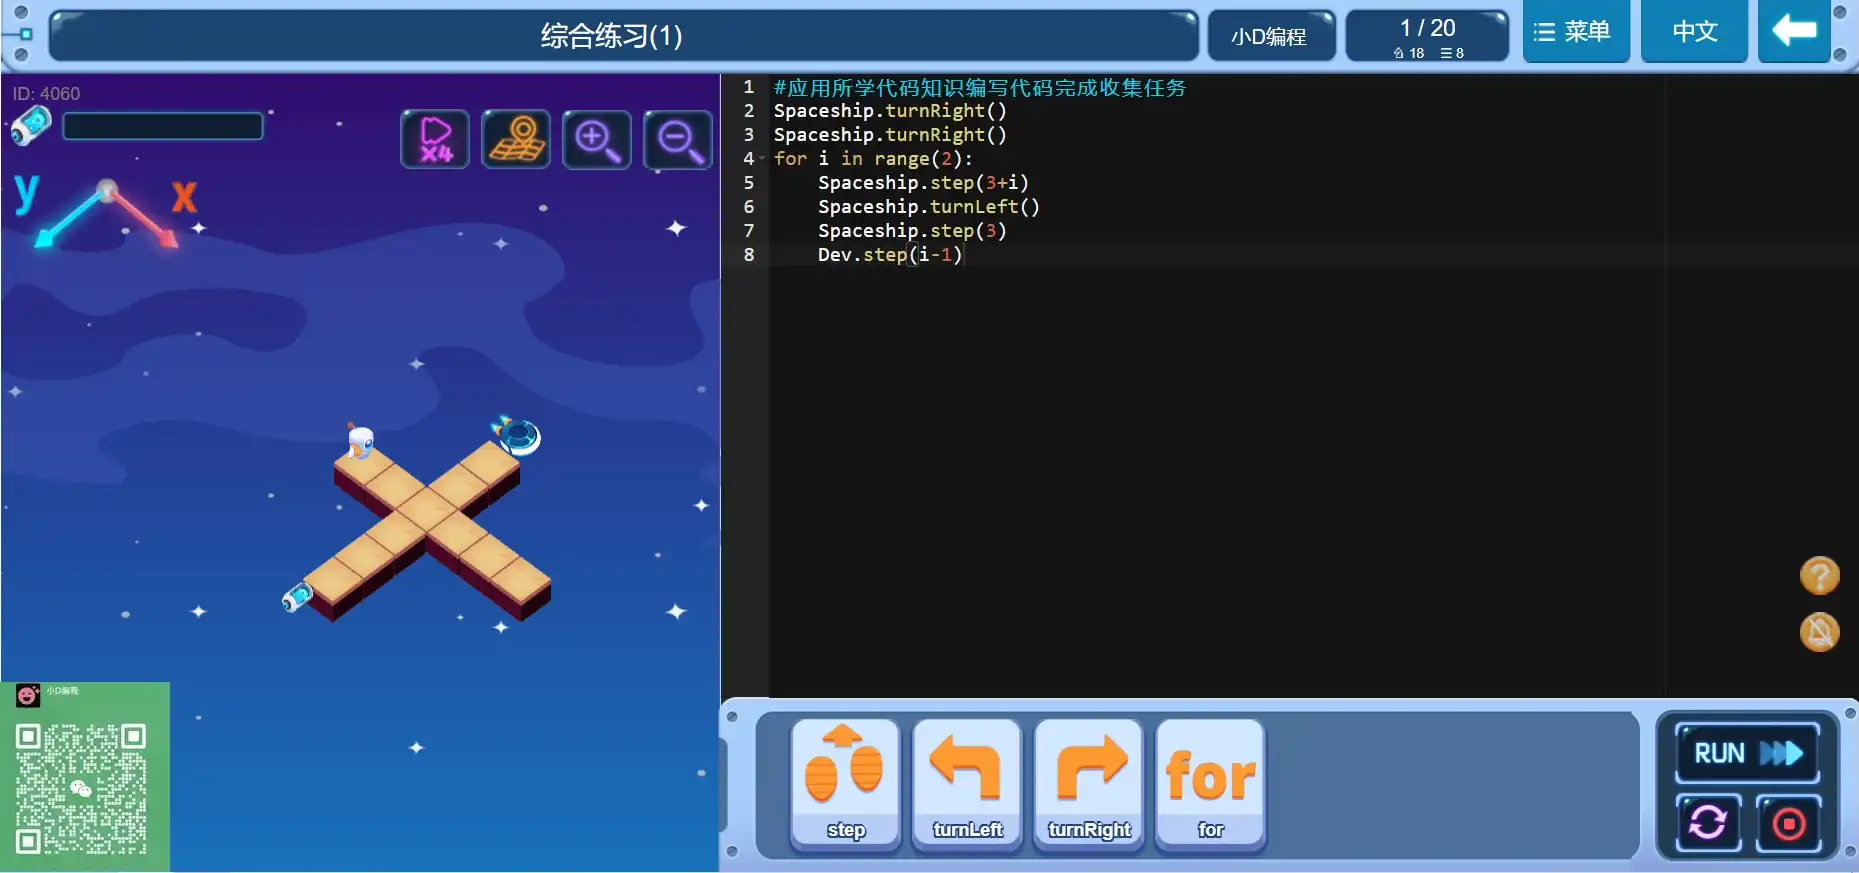Click the map grid location icon
The width and height of the screenshot is (1859, 873).
click(x=516, y=139)
